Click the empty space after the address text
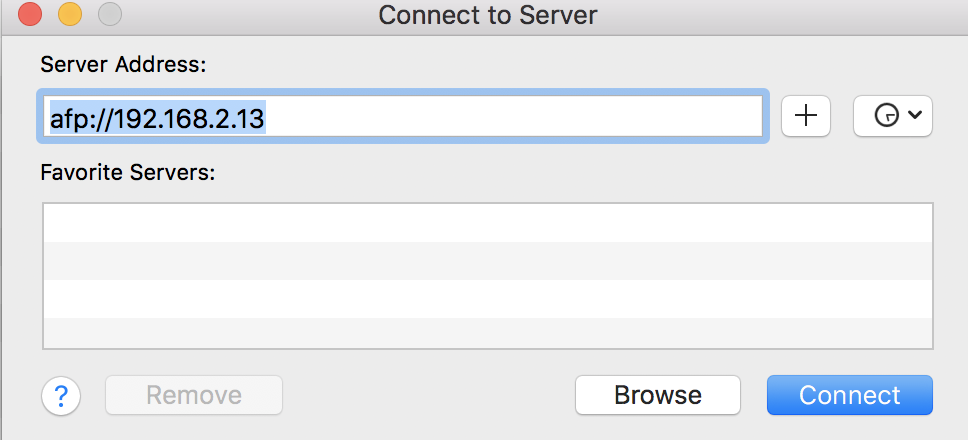Screen dimensions: 968x440 [x=512, y=116]
